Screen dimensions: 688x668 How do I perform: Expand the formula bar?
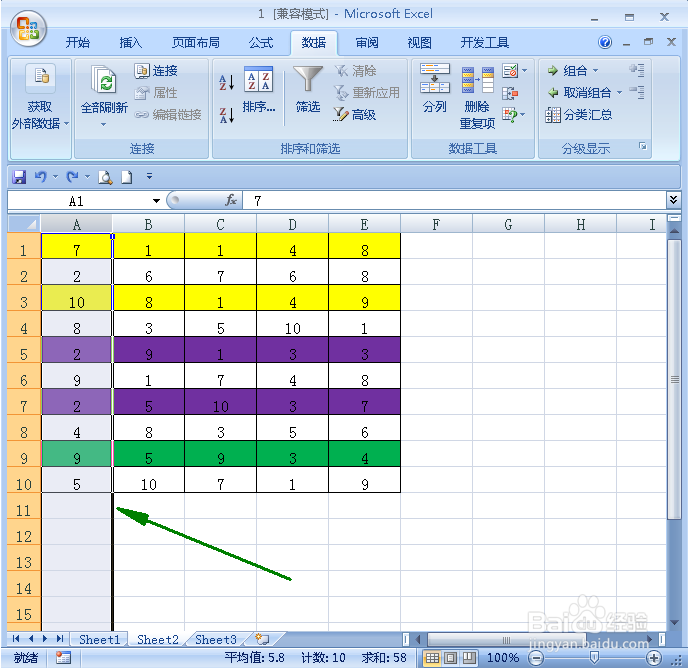673,200
